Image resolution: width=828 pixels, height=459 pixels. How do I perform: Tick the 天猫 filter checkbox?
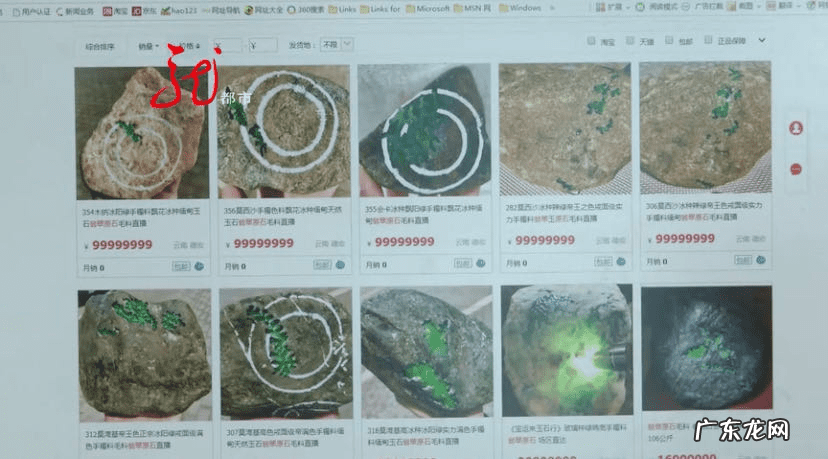click(631, 42)
